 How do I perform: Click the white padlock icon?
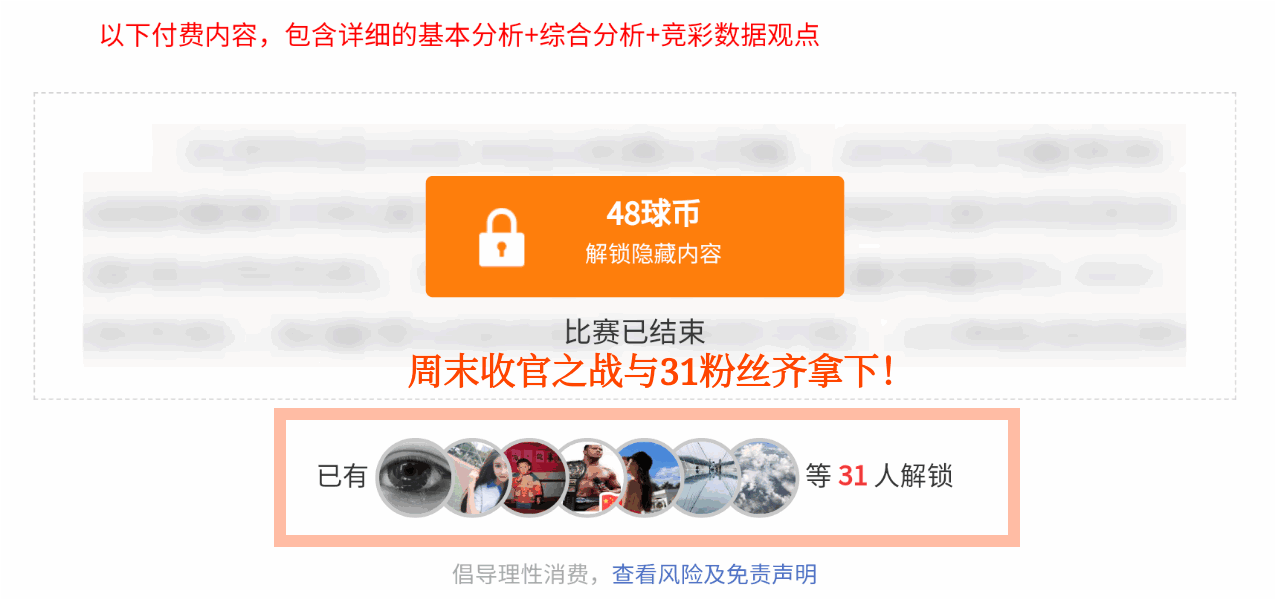tap(502, 237)
